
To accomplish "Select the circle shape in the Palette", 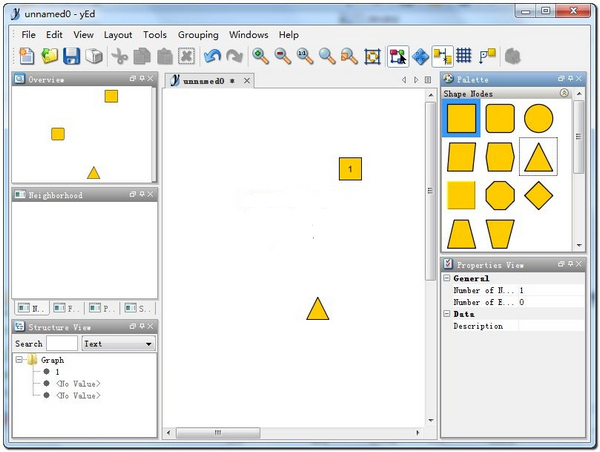I will coord(538,120).
